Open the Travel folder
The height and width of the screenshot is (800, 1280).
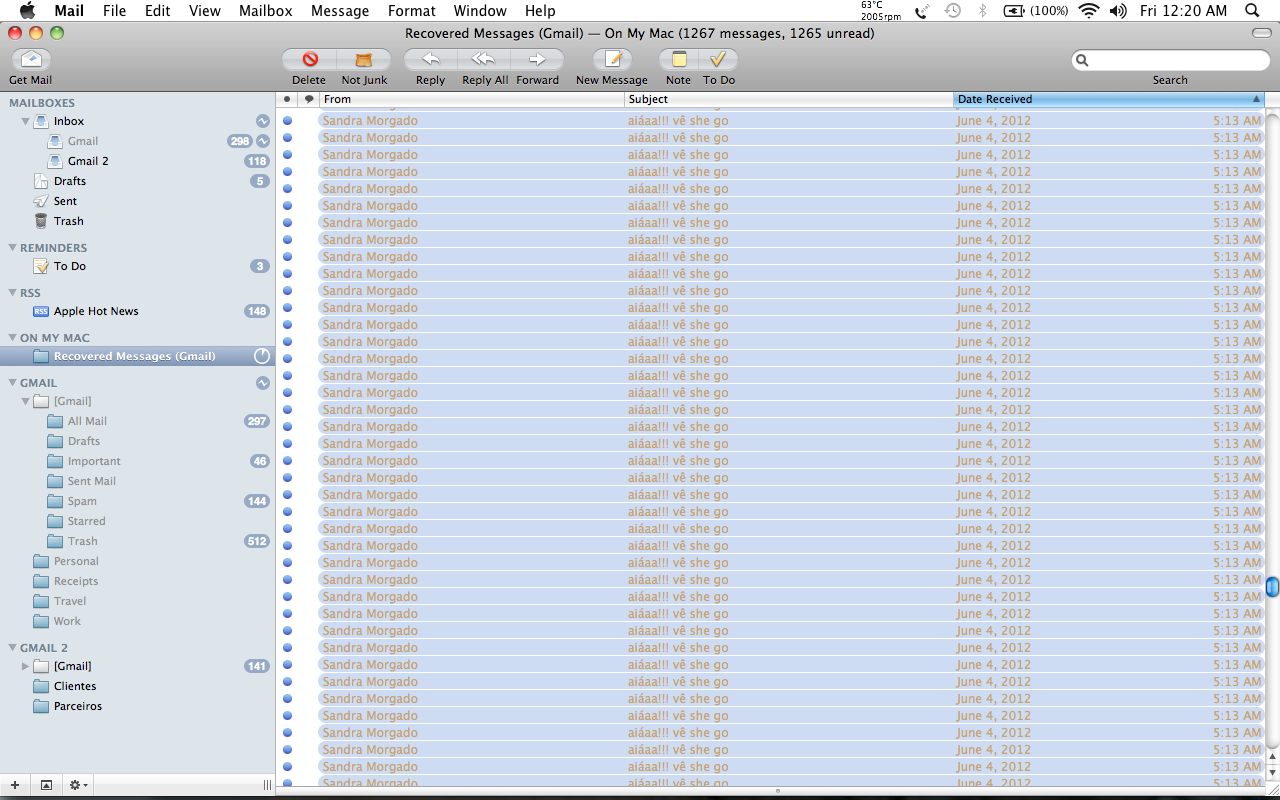tap(70, 601)
